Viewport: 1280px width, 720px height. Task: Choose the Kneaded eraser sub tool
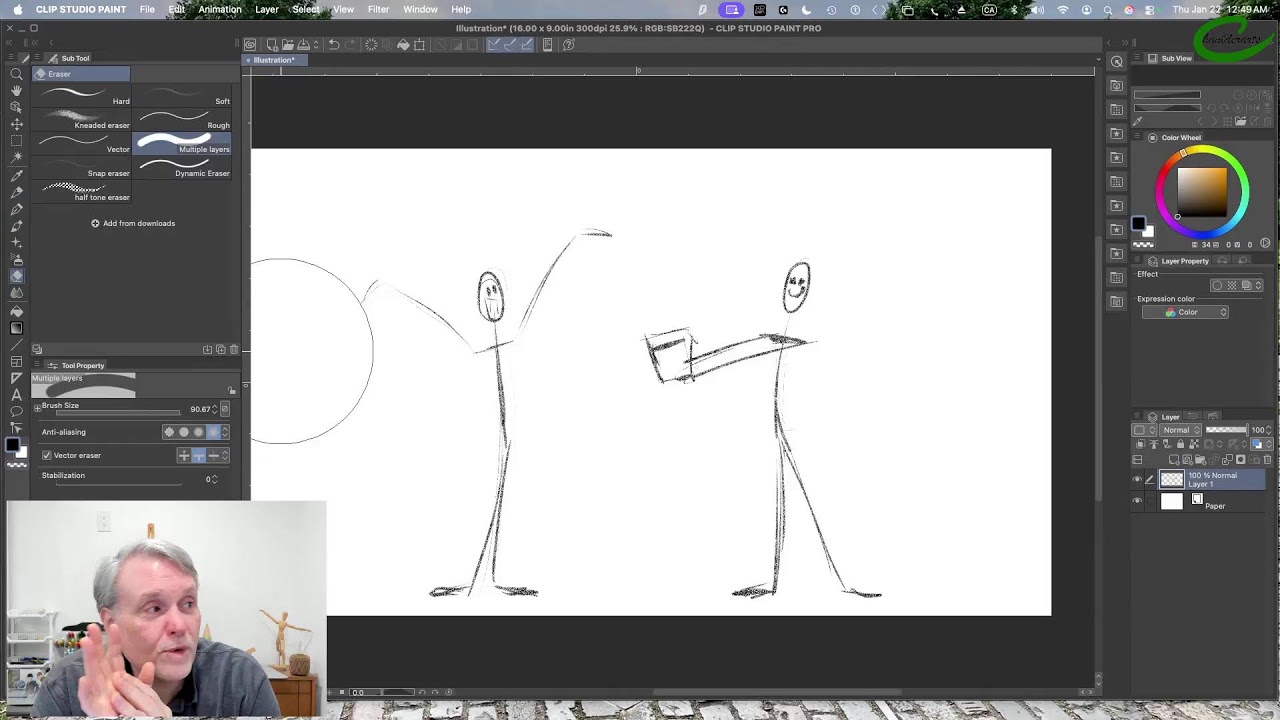[x=83, y=119]
